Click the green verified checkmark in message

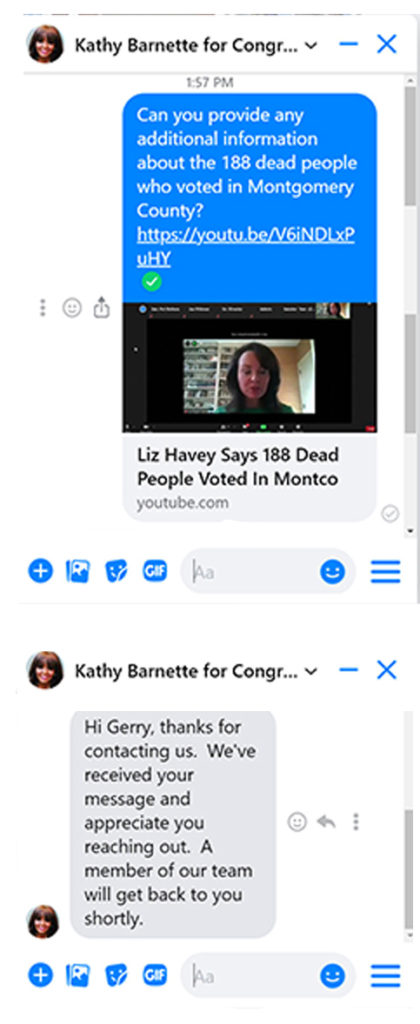point(152,281)
